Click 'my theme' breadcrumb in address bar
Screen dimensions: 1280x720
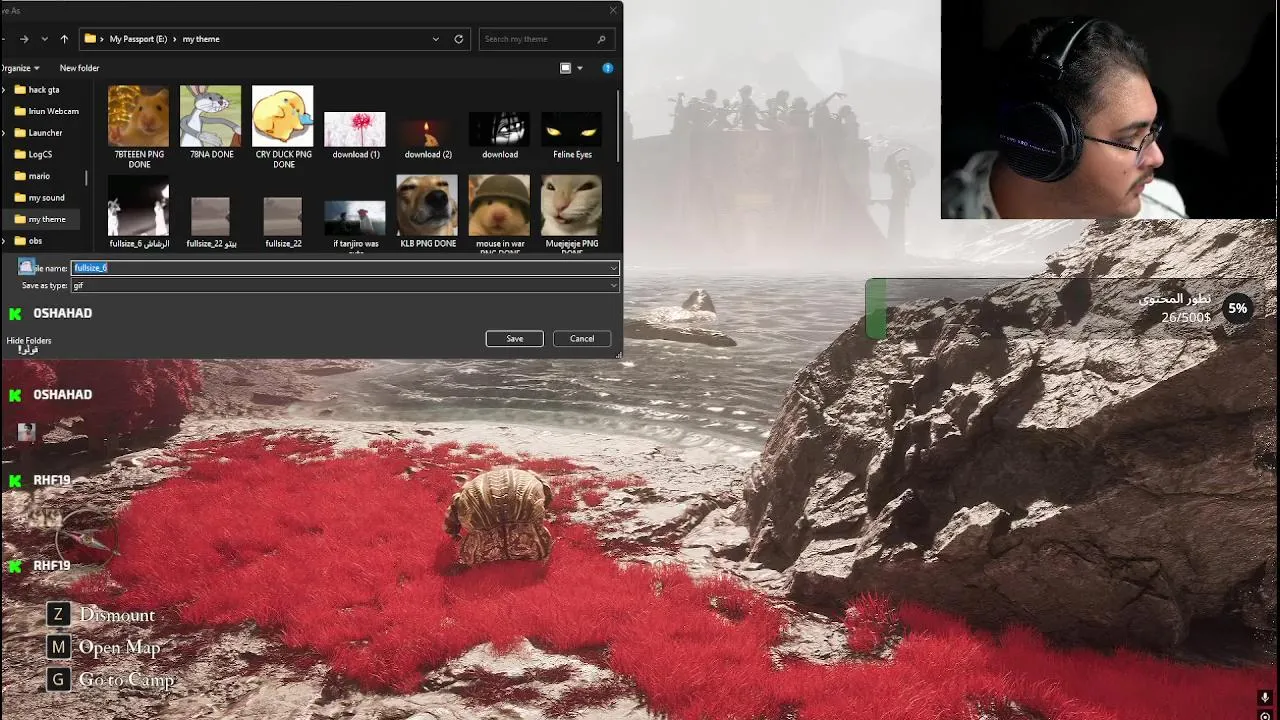click(x=201, y=39)
